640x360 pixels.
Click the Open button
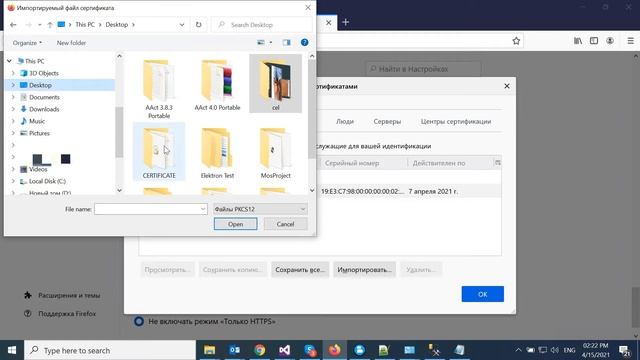[x=236, y=224]
